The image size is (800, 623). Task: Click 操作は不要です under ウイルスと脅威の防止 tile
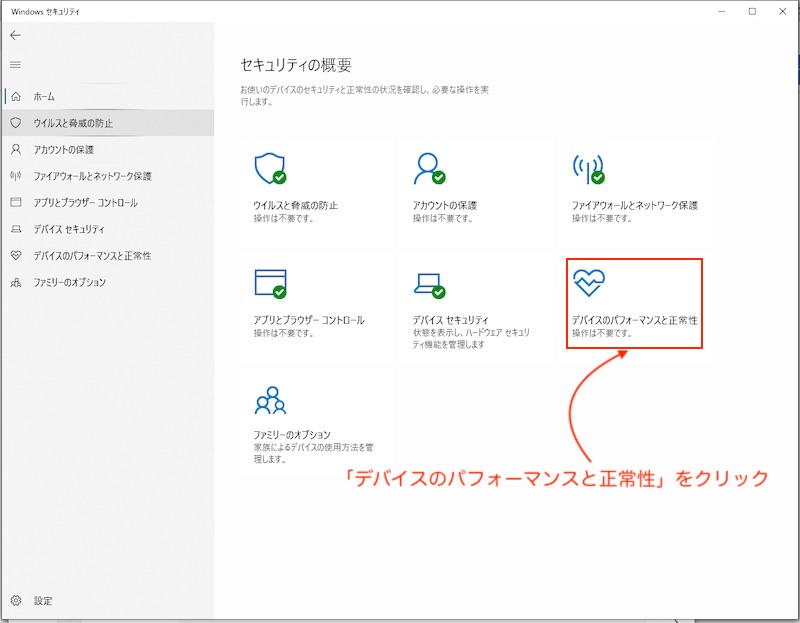click(284, 218)
